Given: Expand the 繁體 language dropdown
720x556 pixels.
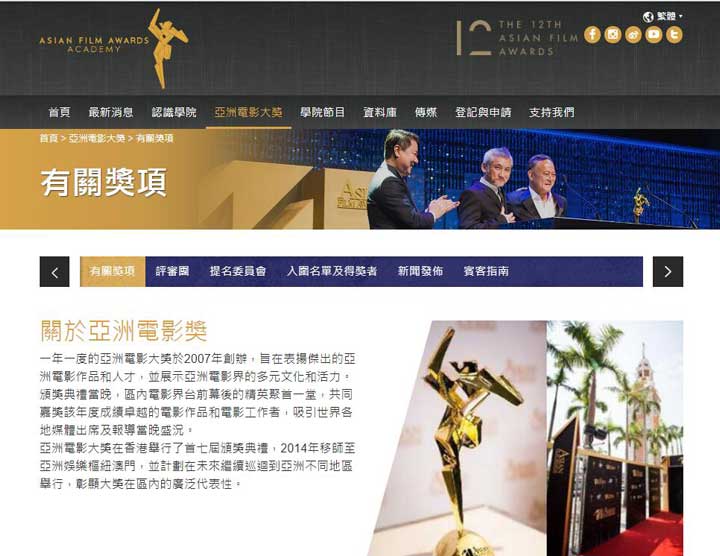Looking at the screenshot, I should [x=669, y=17].
